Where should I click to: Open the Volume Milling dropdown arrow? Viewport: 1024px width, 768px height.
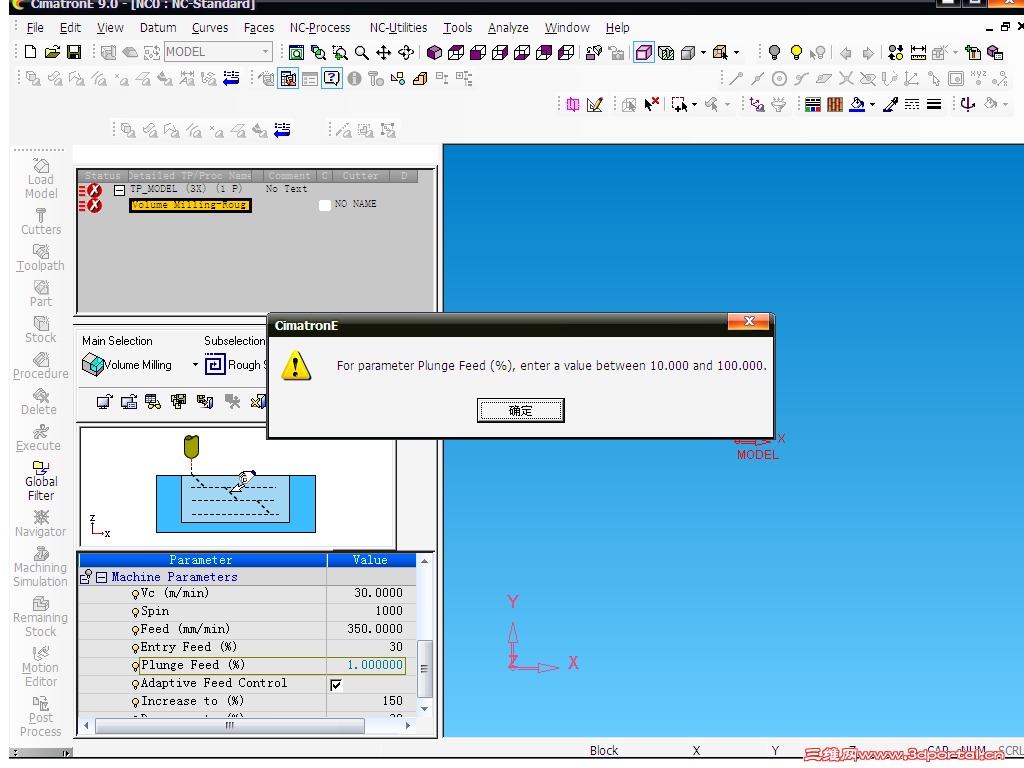pos(195,364)
